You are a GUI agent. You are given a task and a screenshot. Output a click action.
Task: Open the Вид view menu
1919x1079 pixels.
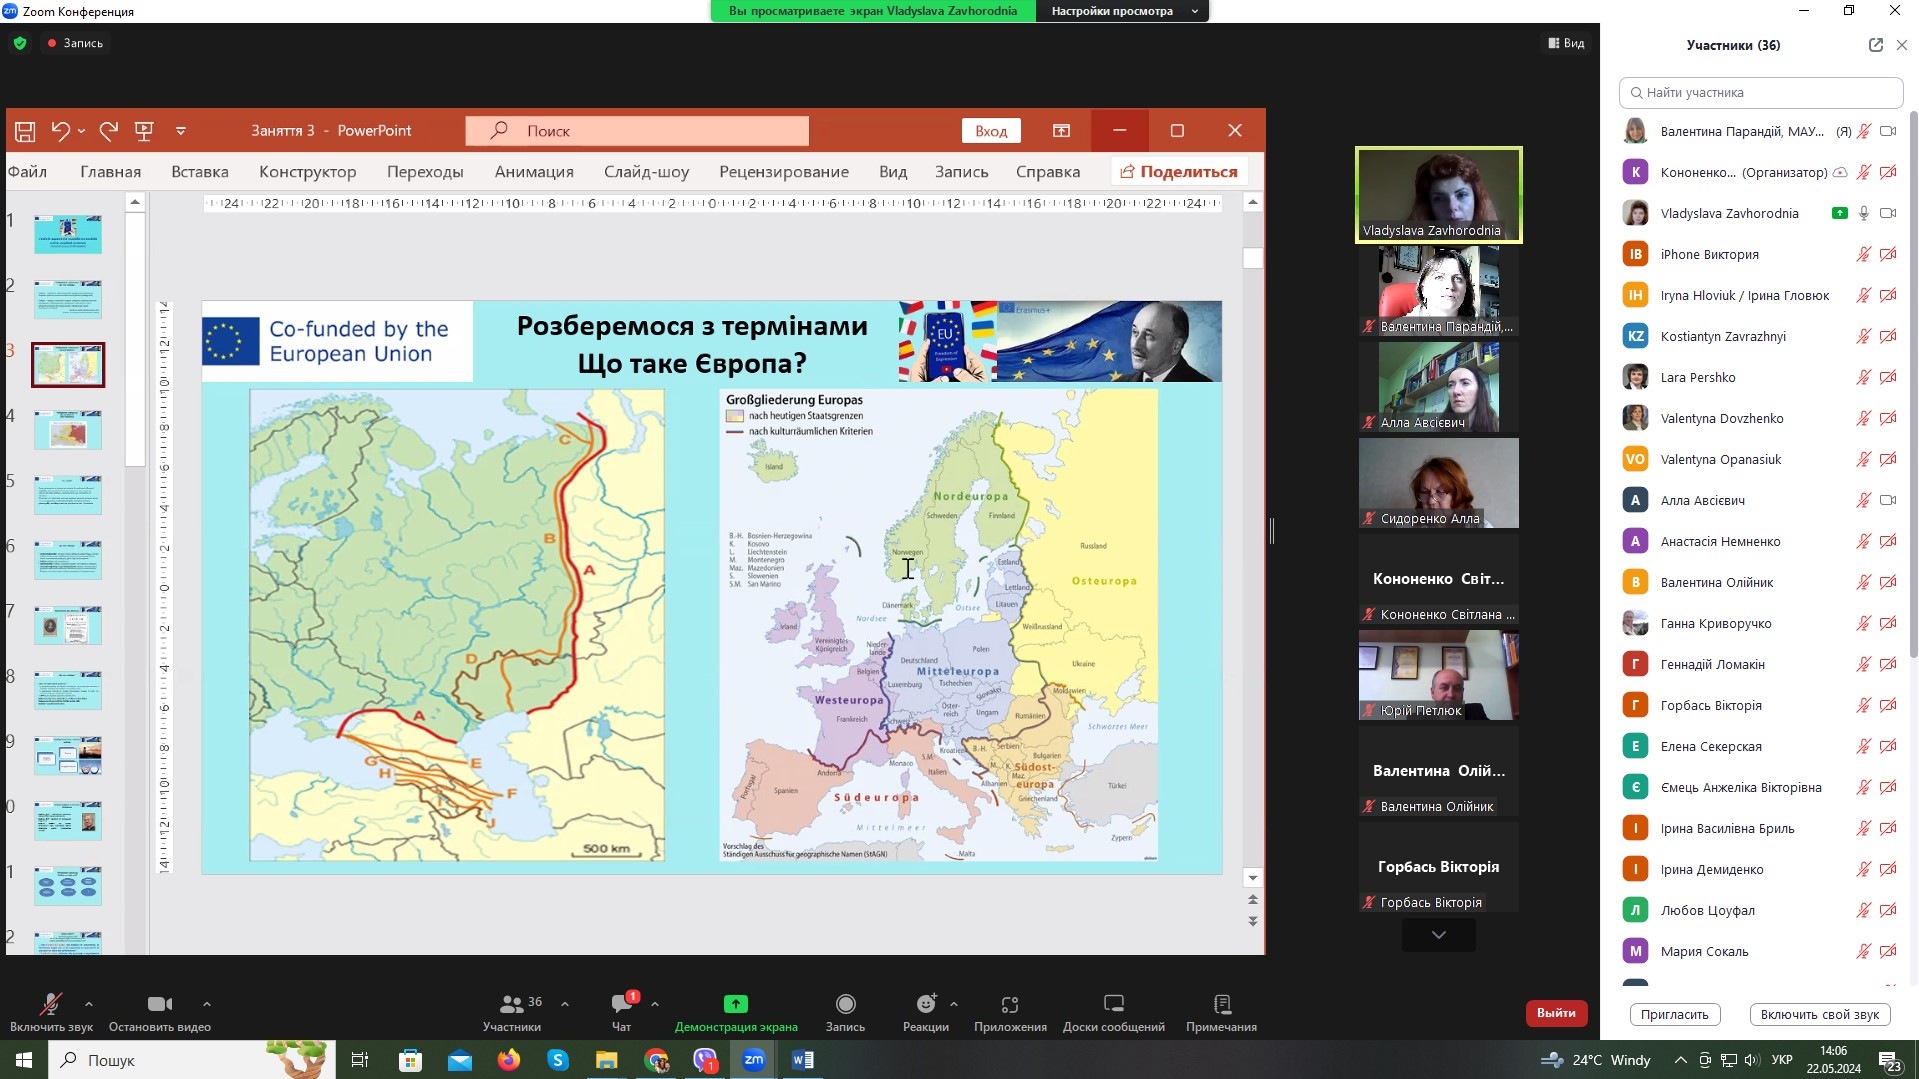[x=1566, y=43]
